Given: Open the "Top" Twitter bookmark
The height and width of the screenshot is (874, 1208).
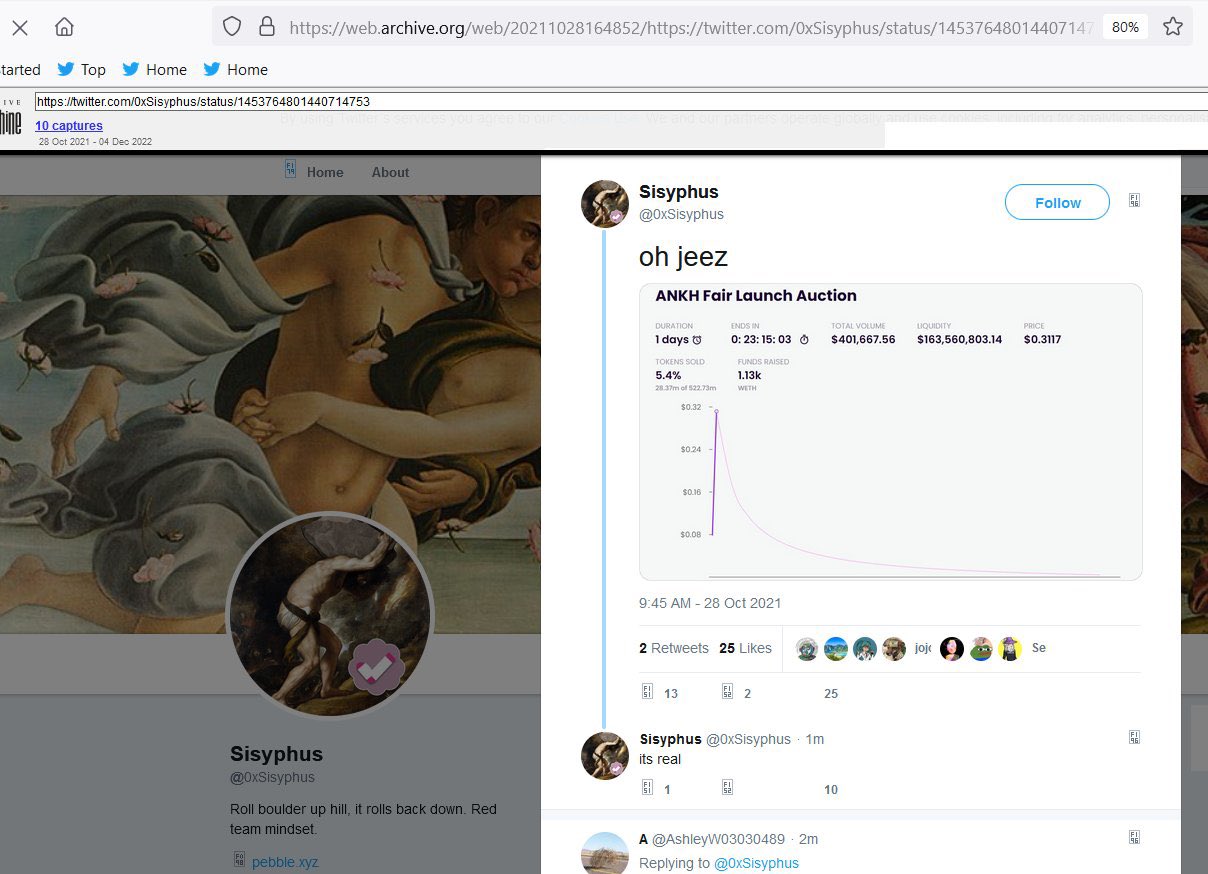Looking at the screenshot, I should coord(81,69).
